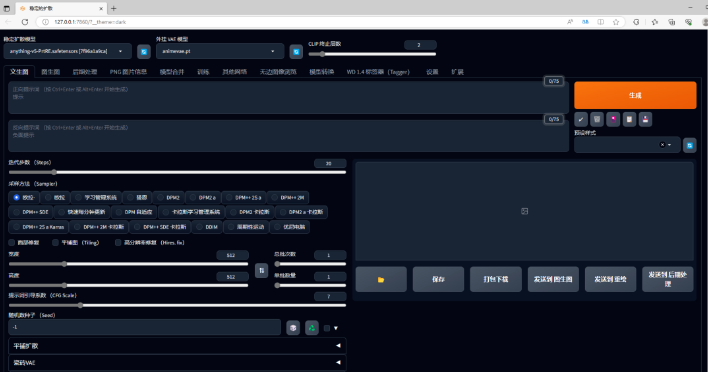Click the orange 生成 generate button

(635, 95)
